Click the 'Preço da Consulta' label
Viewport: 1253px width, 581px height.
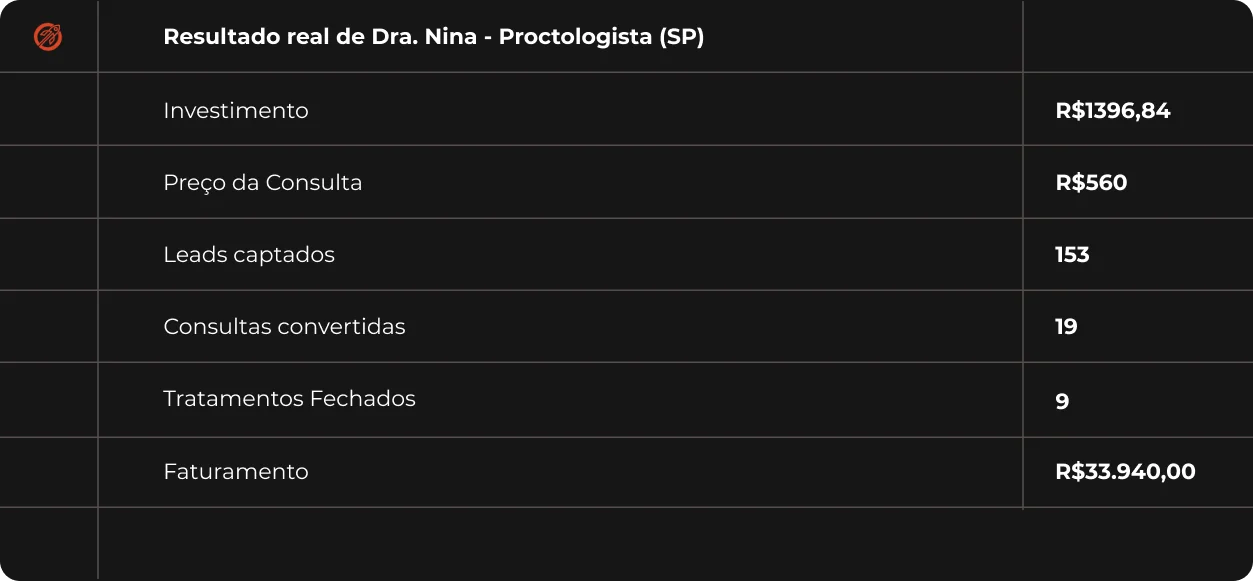(x=263, y=183)
